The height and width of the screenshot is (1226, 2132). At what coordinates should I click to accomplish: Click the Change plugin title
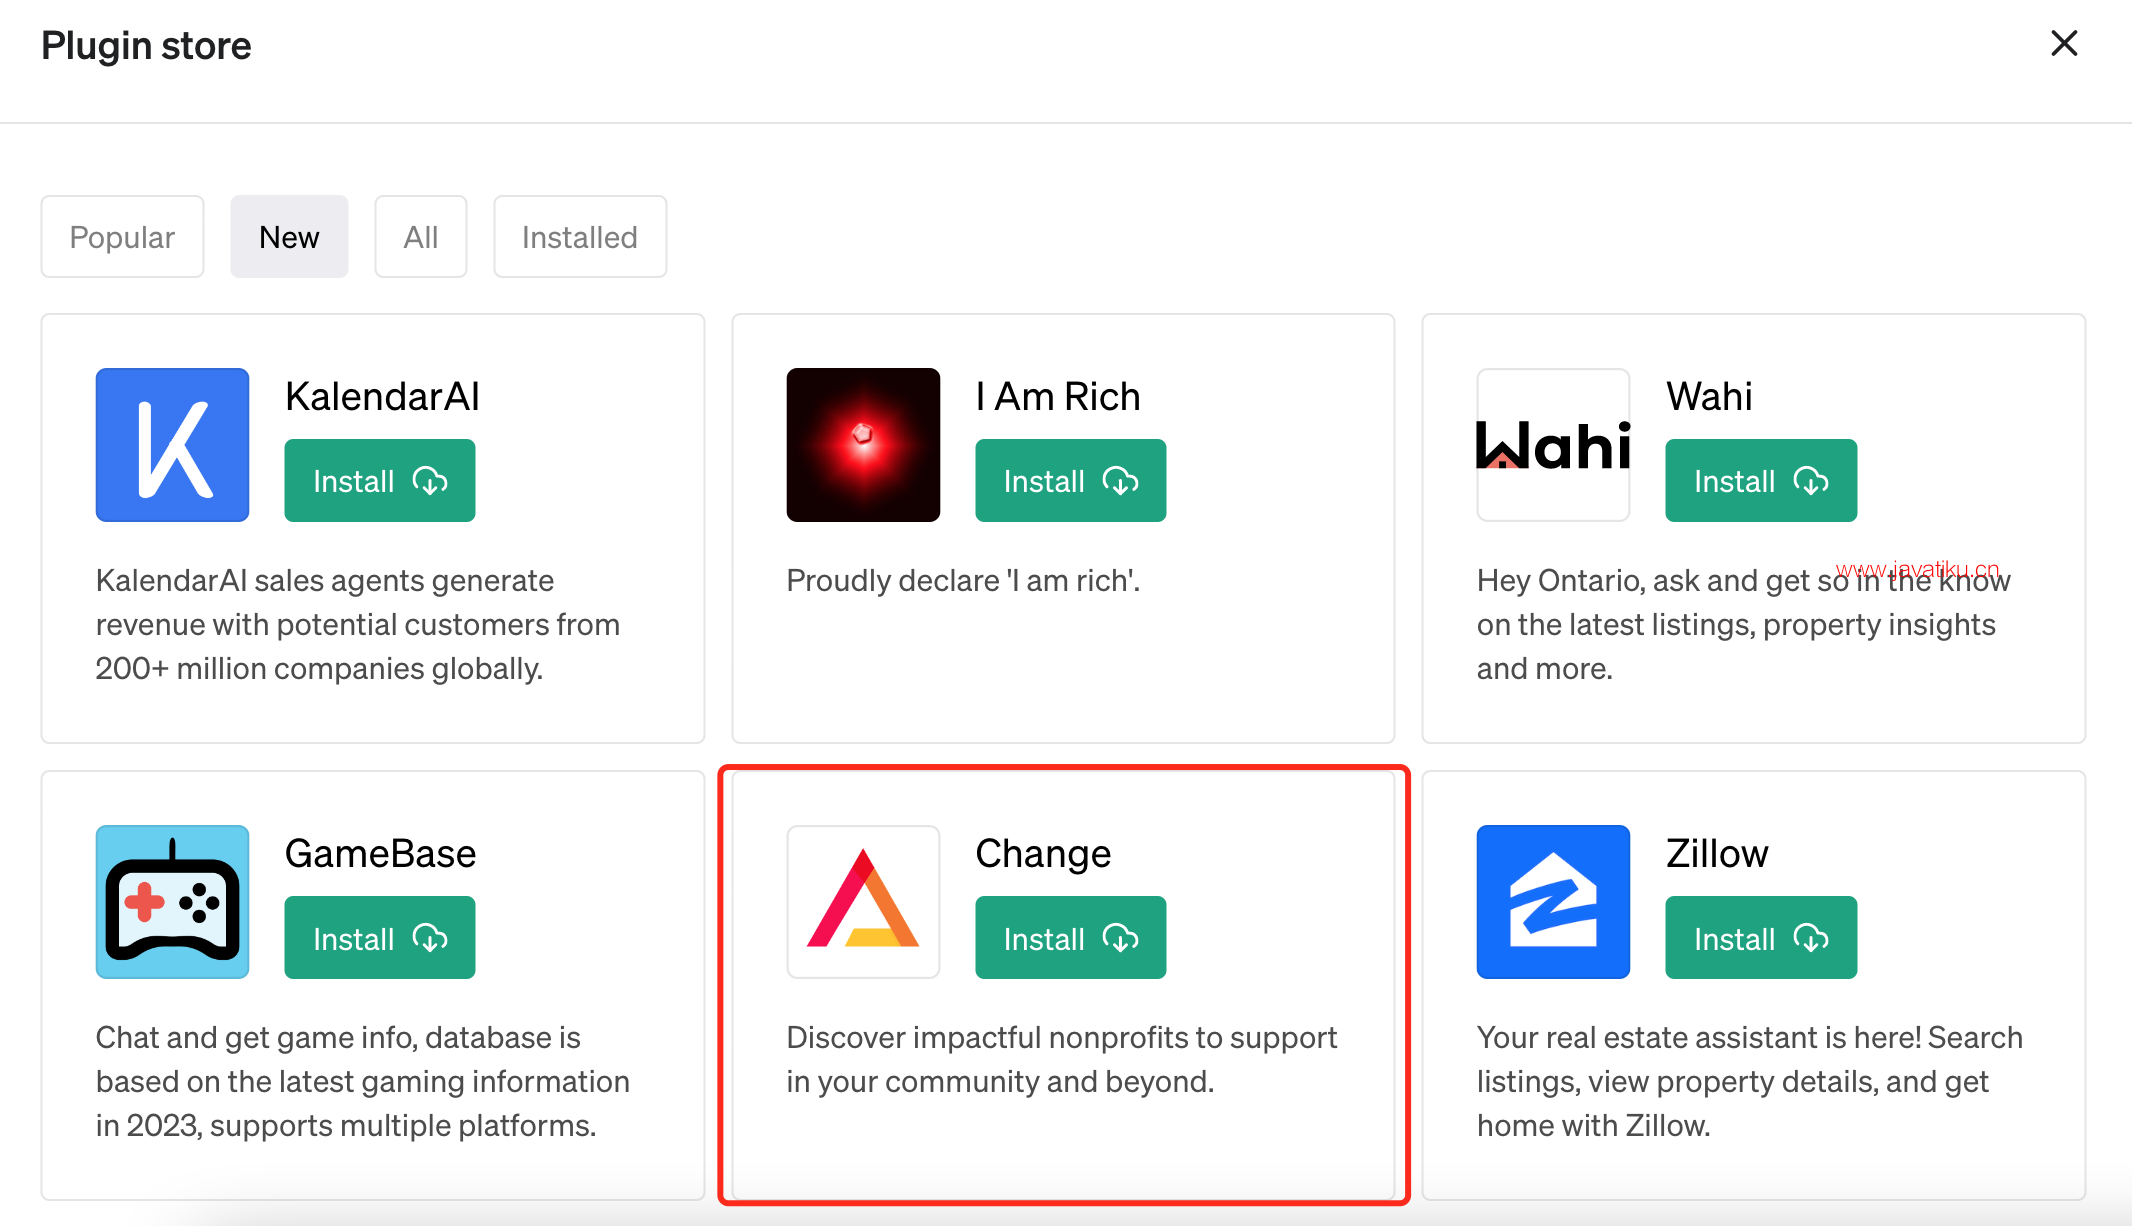pos(1043,854)
